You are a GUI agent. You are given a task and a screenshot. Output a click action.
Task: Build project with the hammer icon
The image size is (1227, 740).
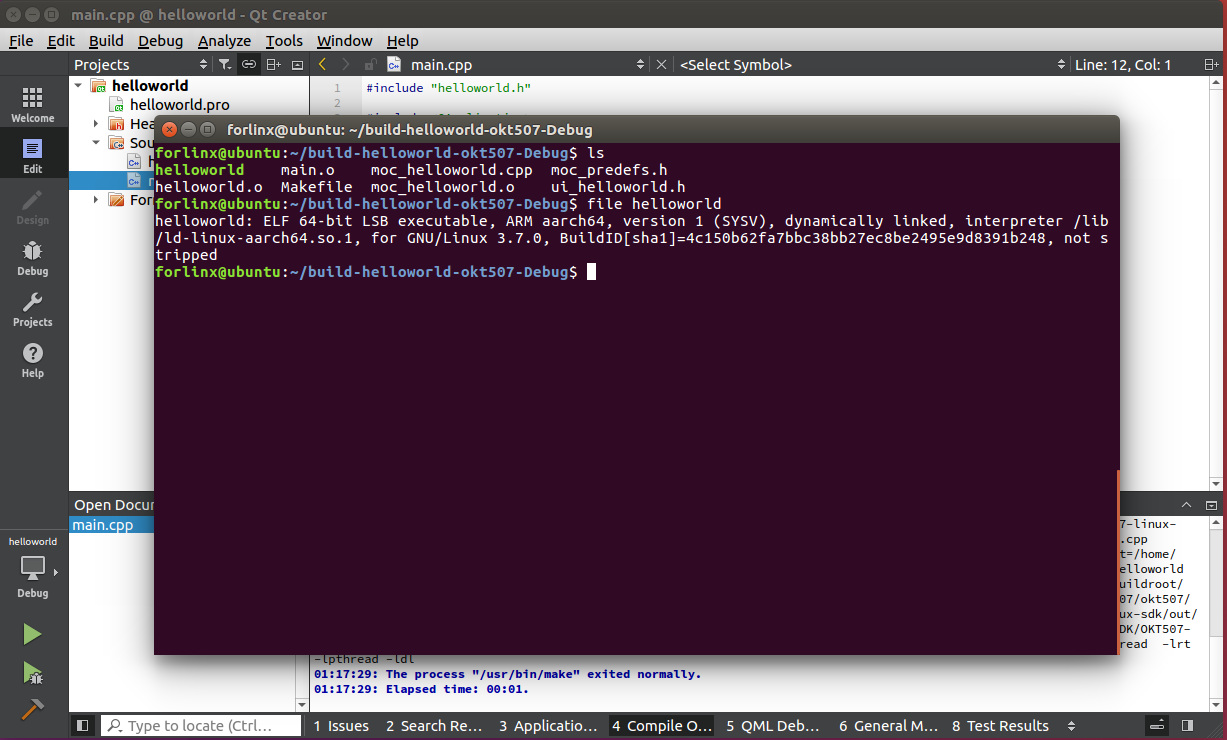click(32, 708)
